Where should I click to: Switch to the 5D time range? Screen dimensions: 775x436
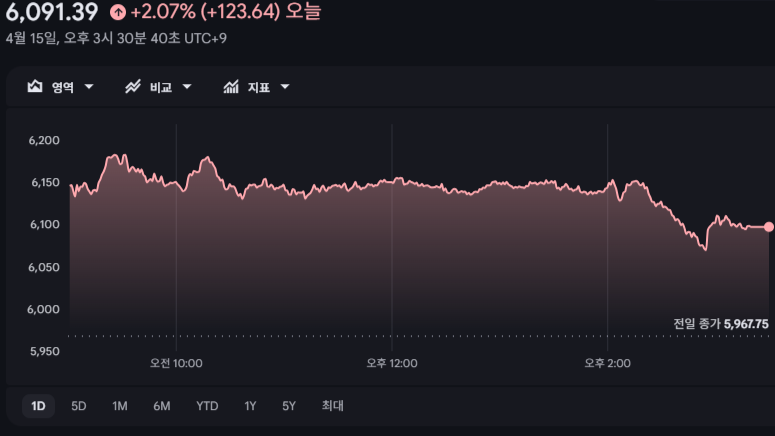[x=79, y=406]
